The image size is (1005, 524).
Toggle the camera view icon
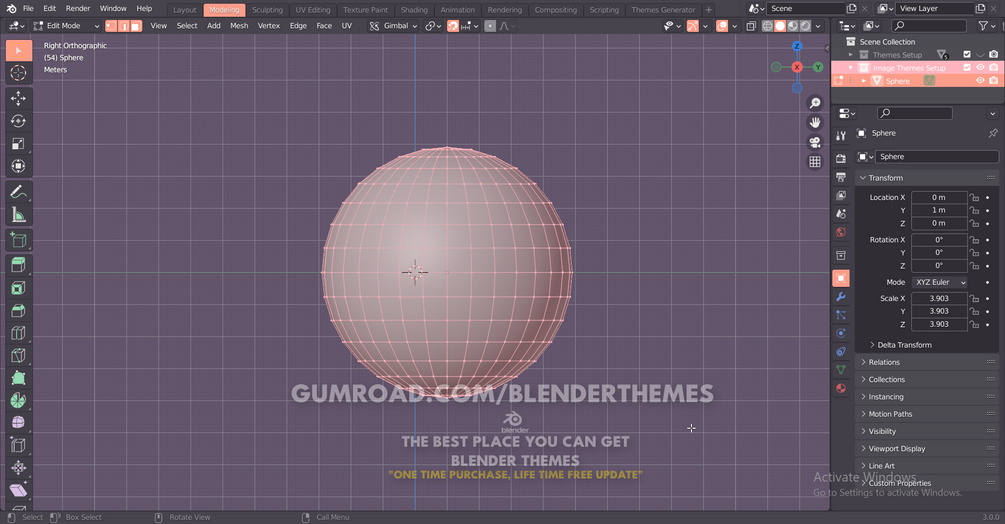[x=815, y=142]
